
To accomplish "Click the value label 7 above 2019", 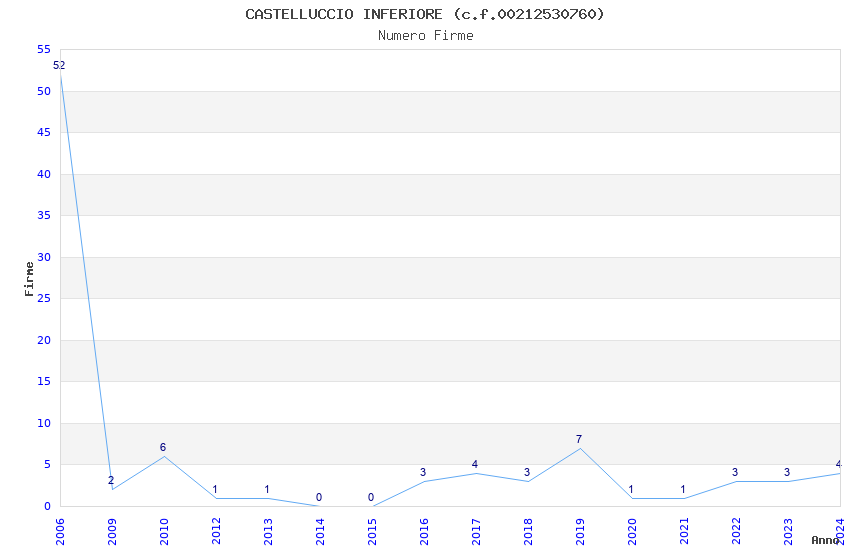I will tap(579, 440).
